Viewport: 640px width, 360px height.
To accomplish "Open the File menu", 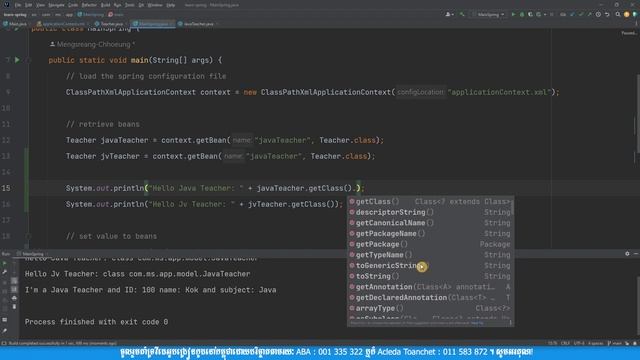I will point(18,5).
